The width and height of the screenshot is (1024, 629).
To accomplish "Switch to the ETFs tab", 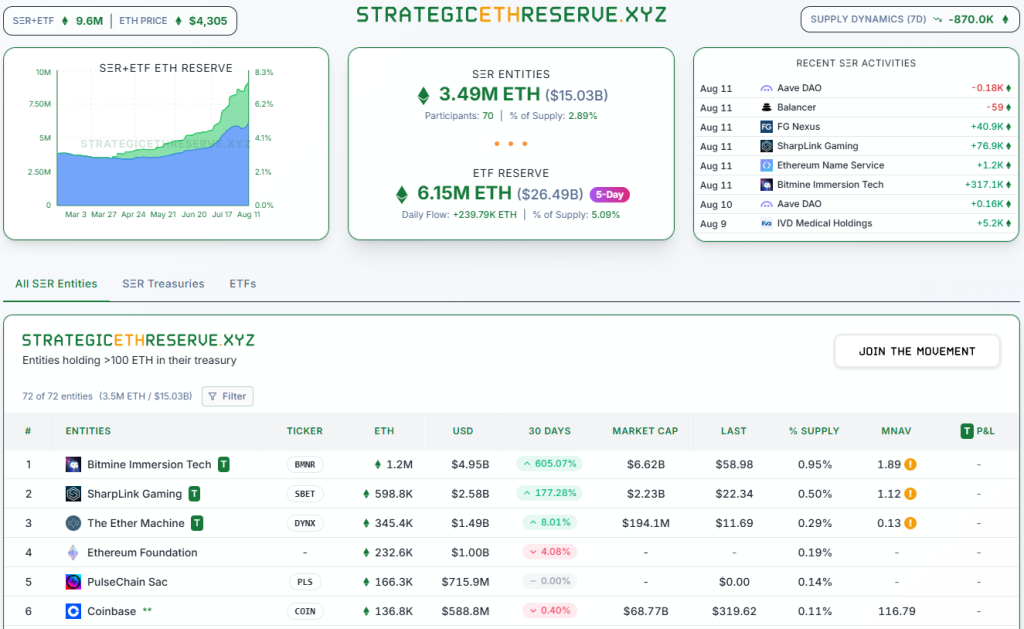I will point(242,284).
